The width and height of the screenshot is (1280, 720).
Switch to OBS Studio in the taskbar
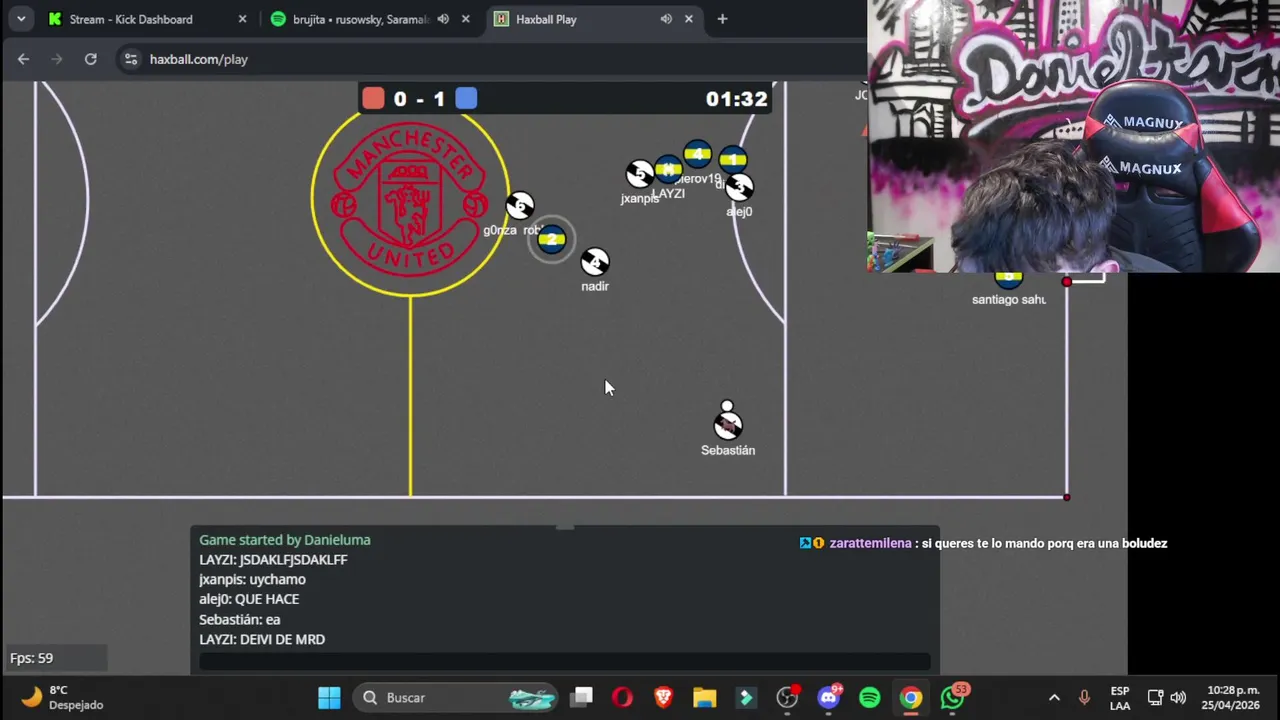[788, 698]
